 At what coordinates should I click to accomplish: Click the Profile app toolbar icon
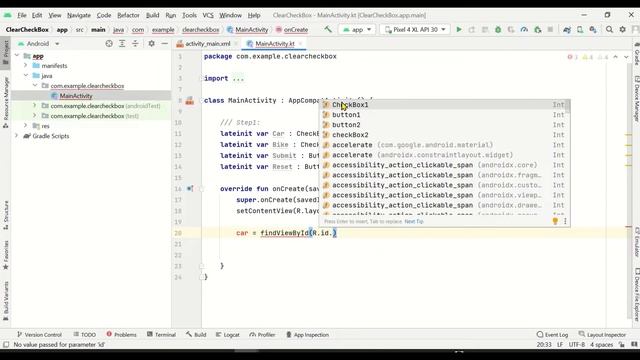pos(524,29)
